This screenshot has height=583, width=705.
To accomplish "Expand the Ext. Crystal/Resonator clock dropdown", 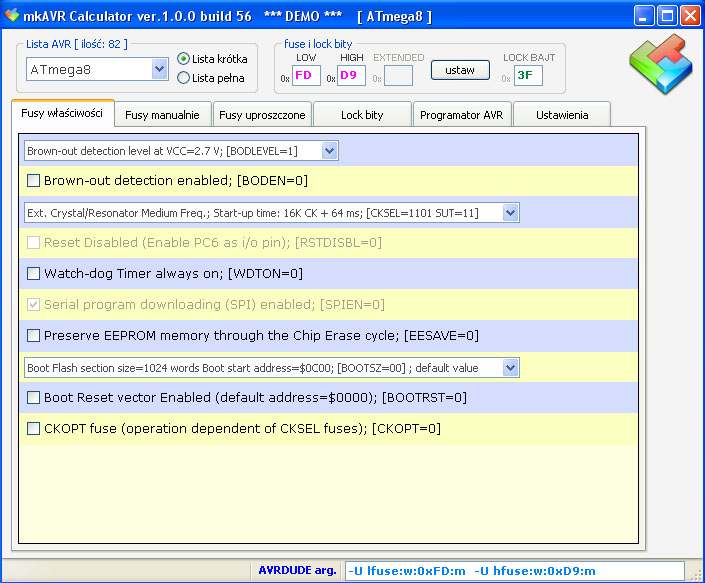I will pos(510,213).
